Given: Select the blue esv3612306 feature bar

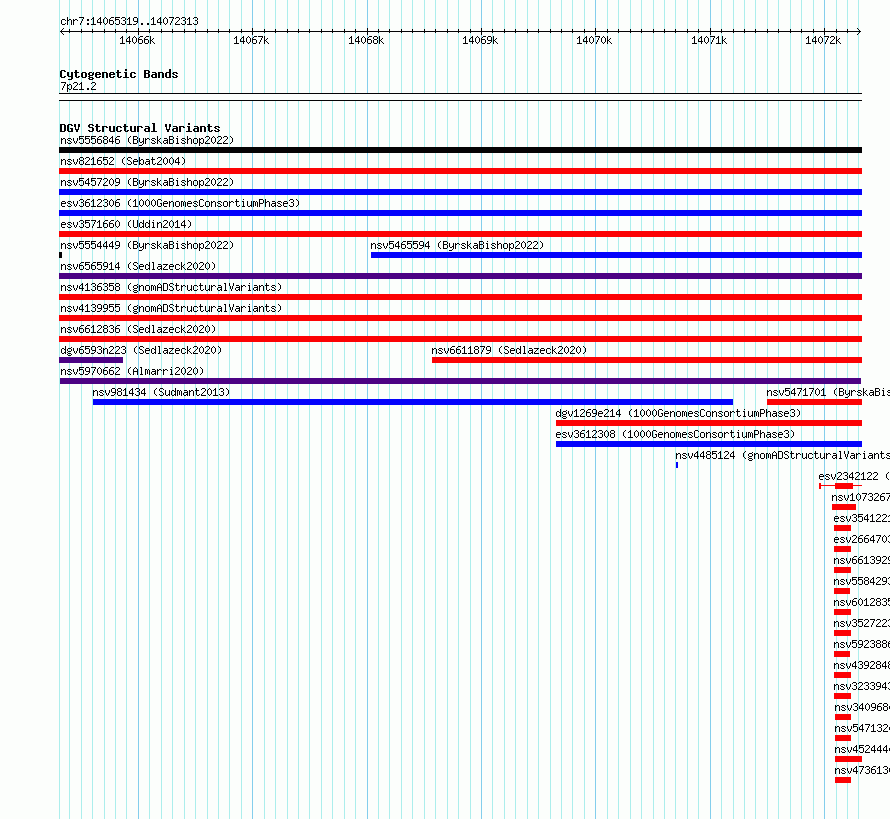Looking at the screenshot, I should click(460, 213).
